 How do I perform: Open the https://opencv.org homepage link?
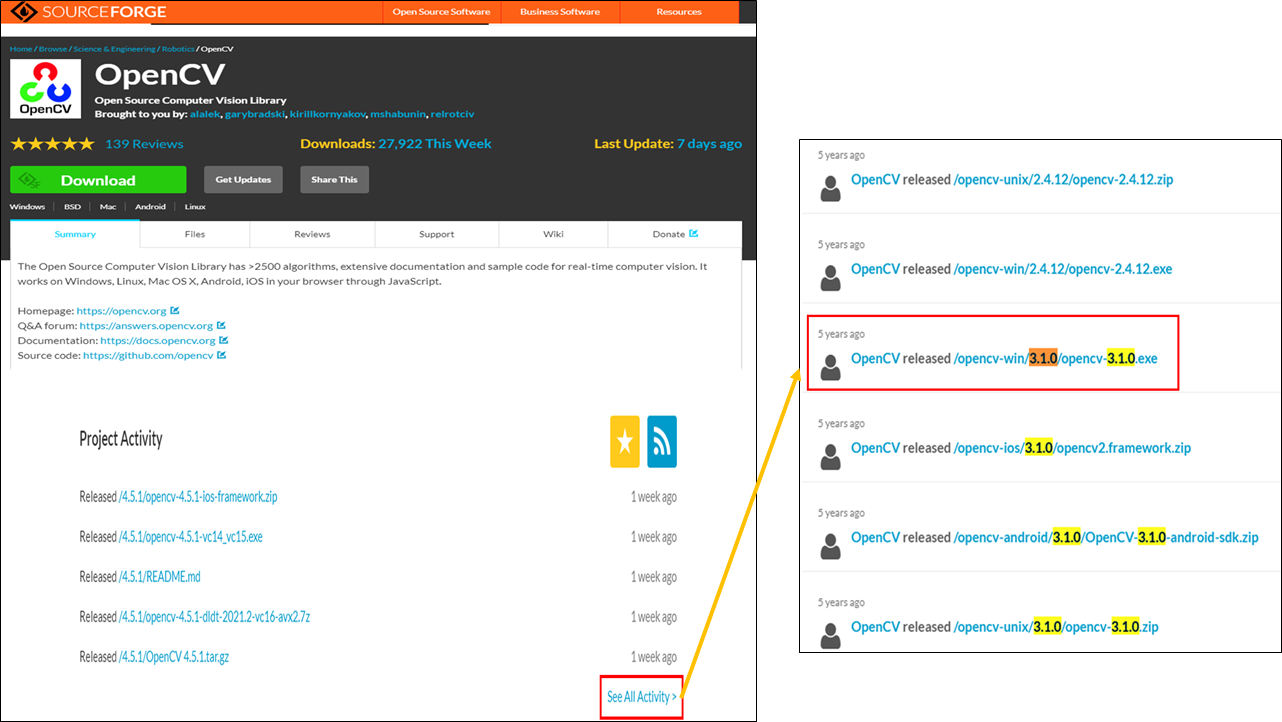(122, 311)
